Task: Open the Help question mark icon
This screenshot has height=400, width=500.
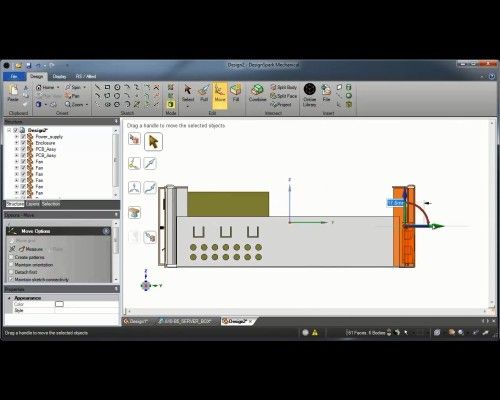Action: click(492, 76)
